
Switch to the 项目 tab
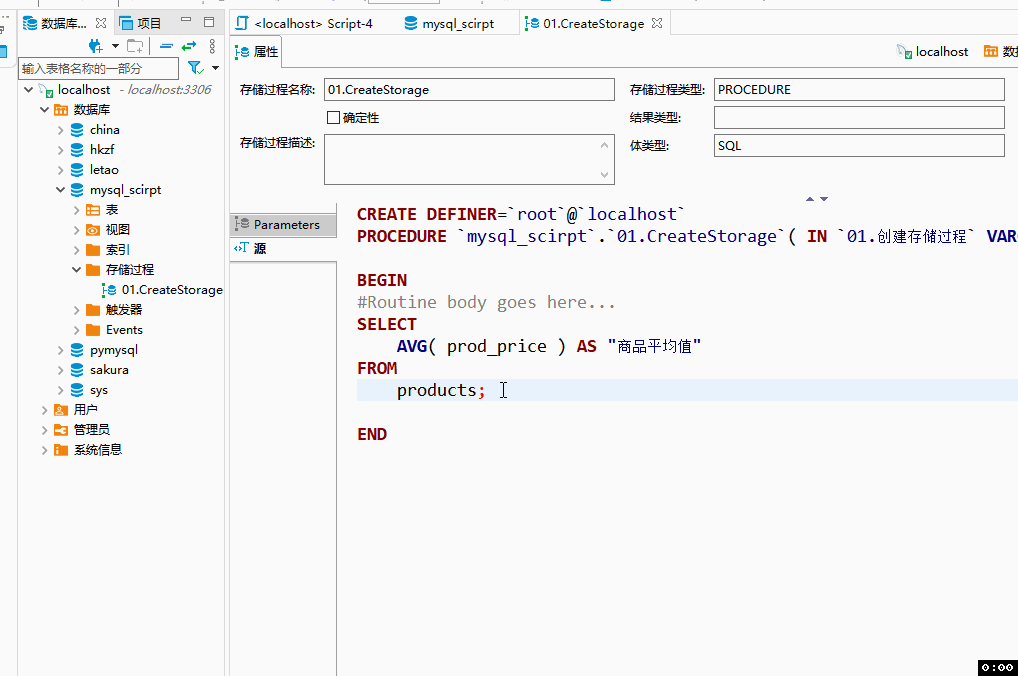pos(141,23)
